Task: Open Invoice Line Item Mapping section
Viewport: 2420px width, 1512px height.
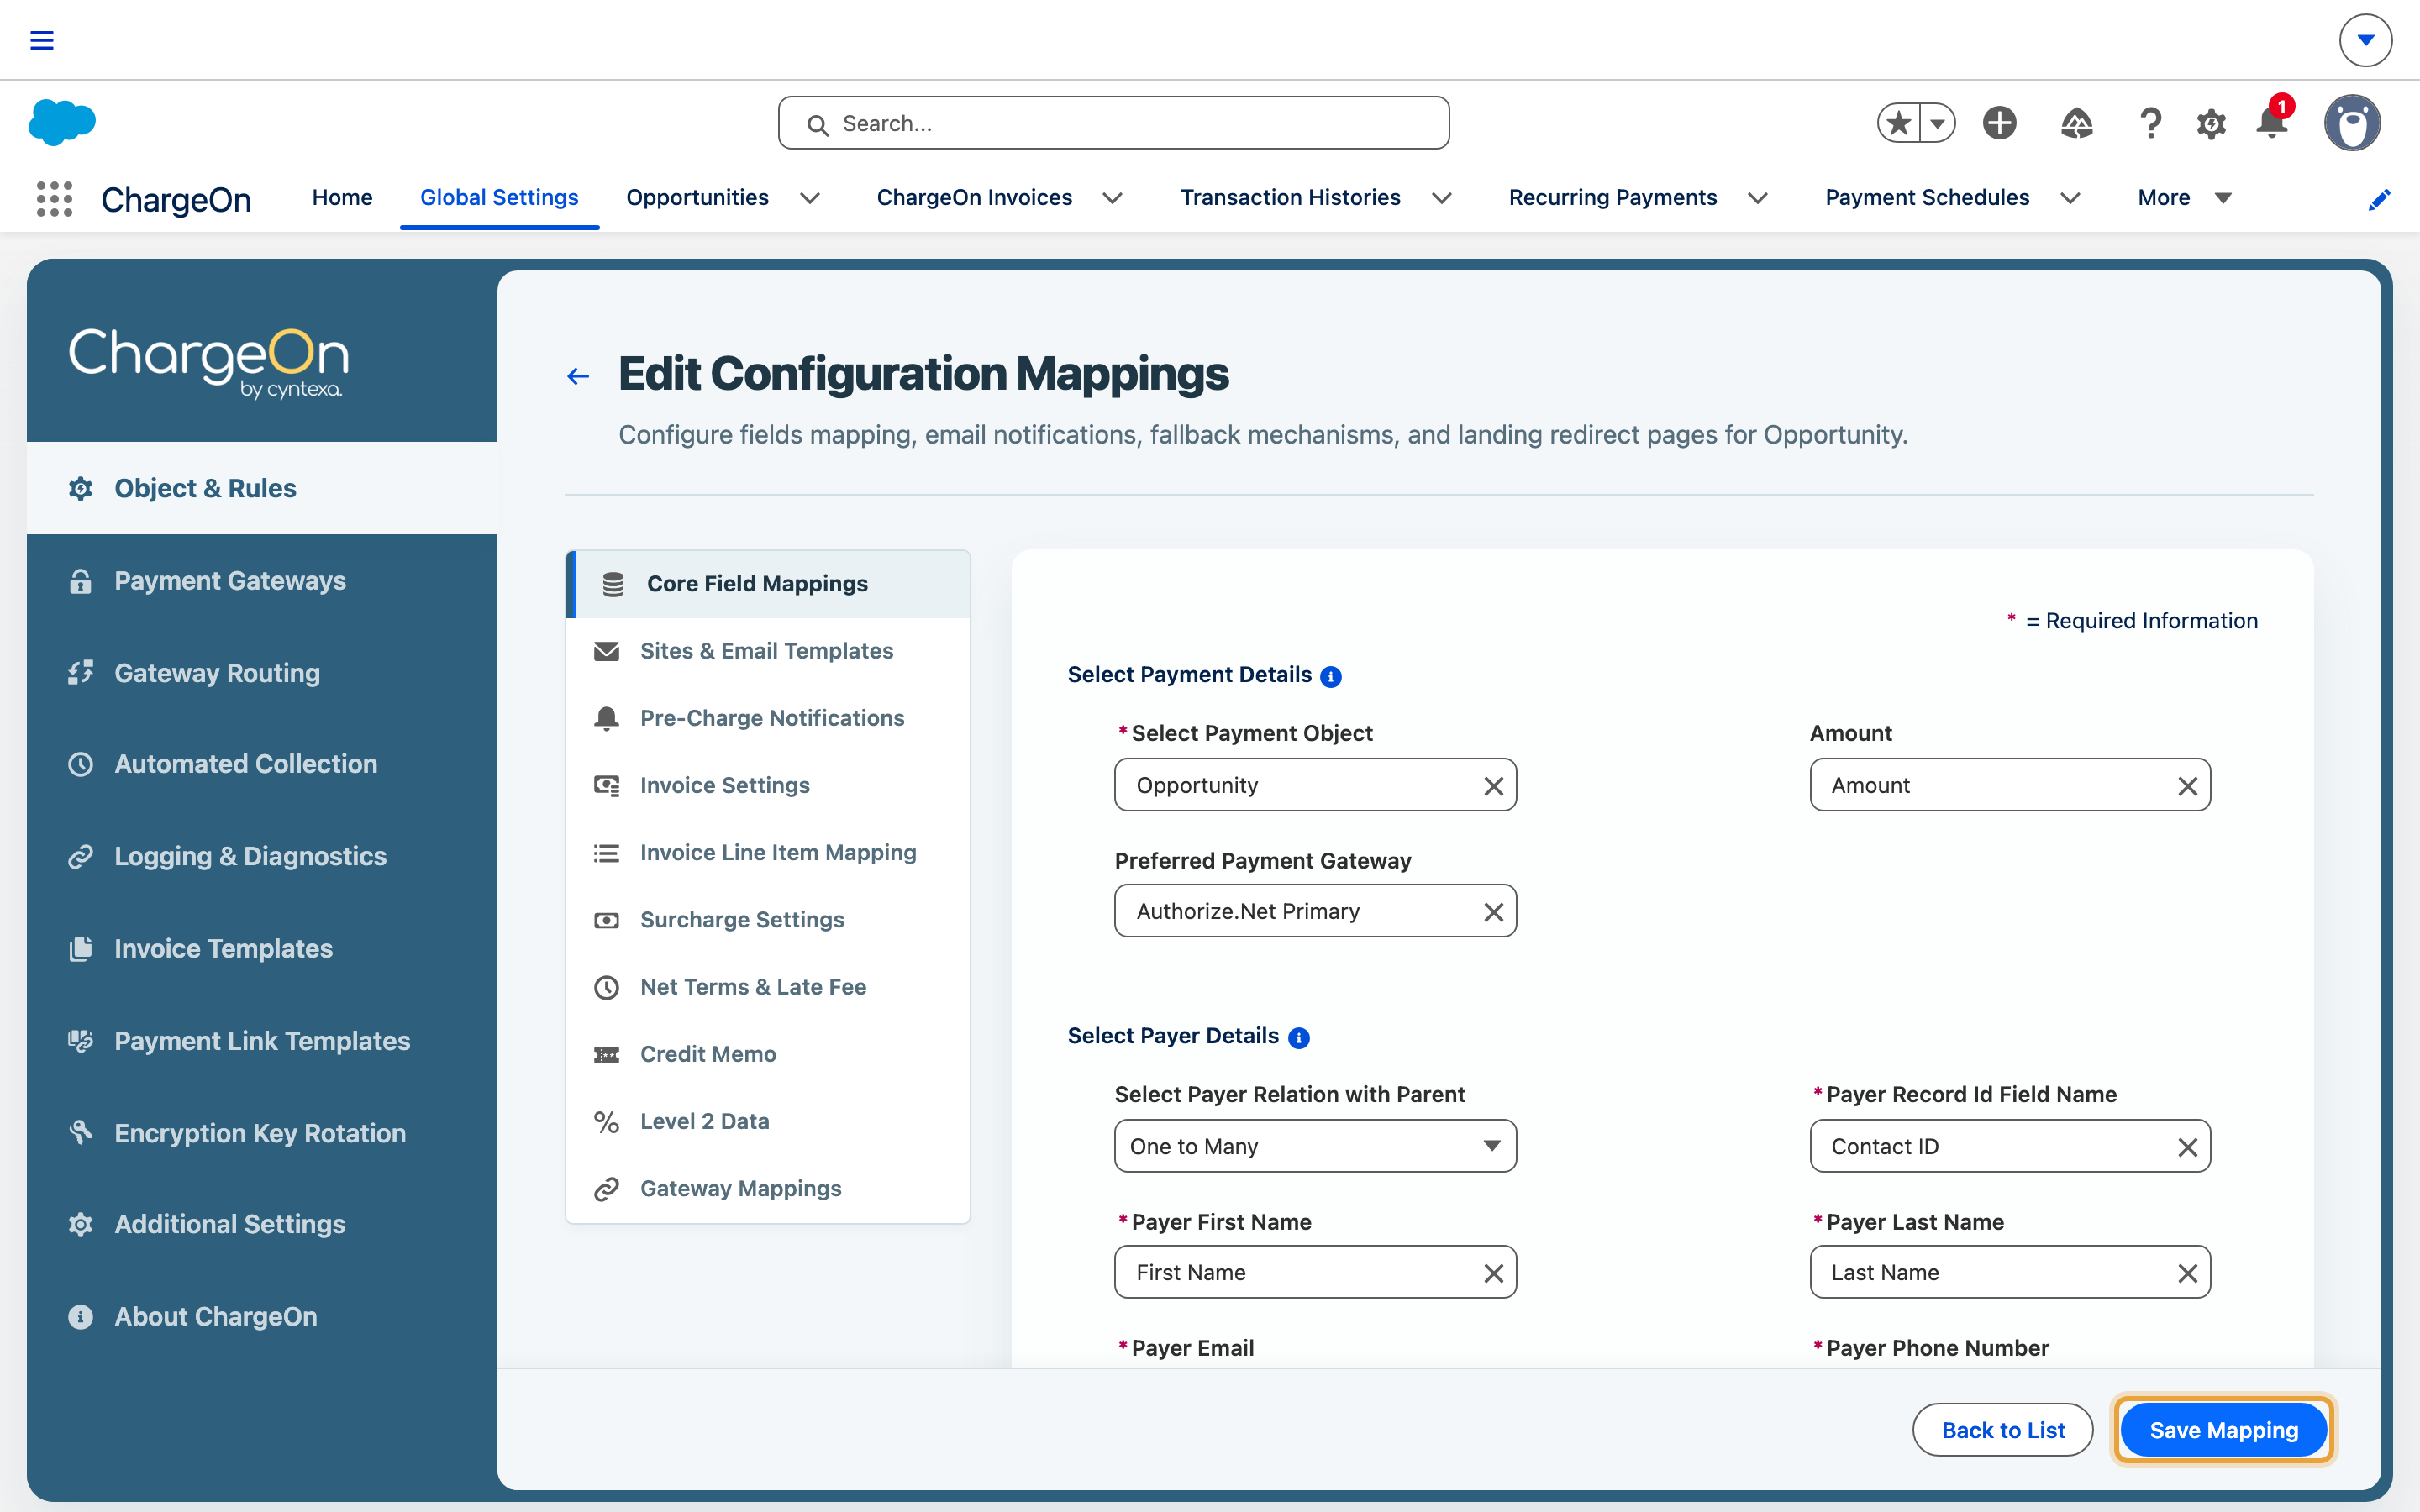Action: (768, 852)
